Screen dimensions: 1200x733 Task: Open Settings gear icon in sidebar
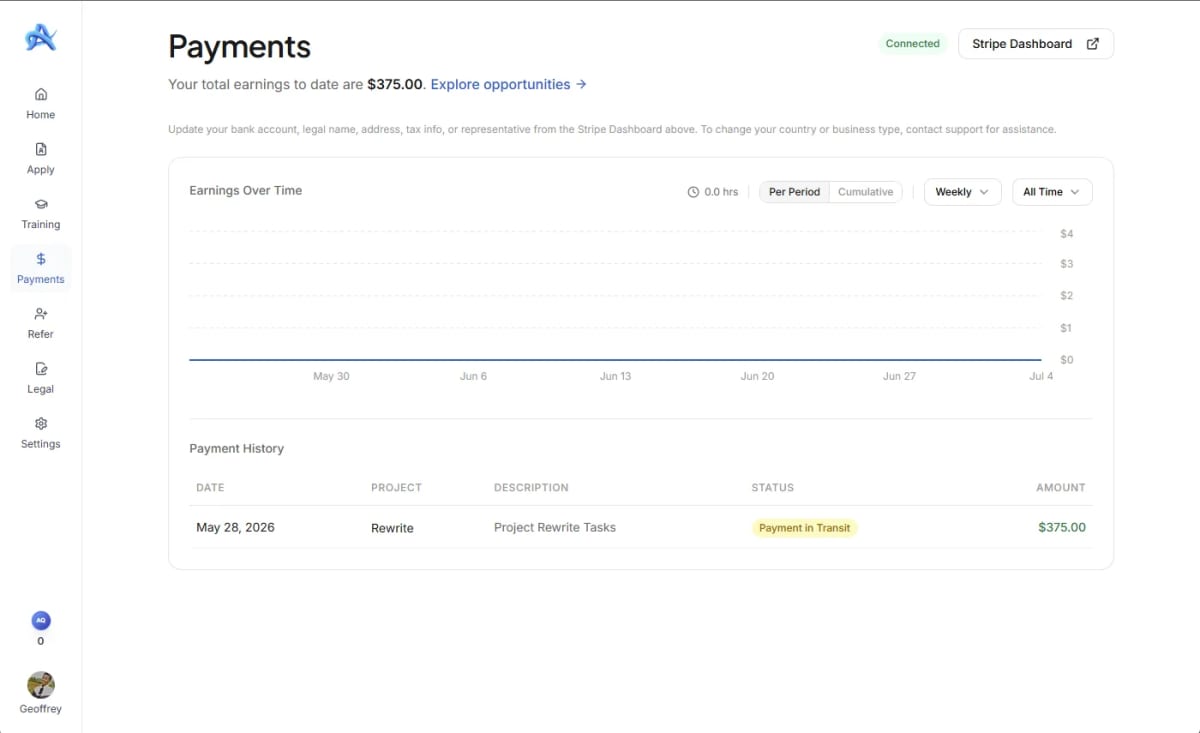(41, 424)
